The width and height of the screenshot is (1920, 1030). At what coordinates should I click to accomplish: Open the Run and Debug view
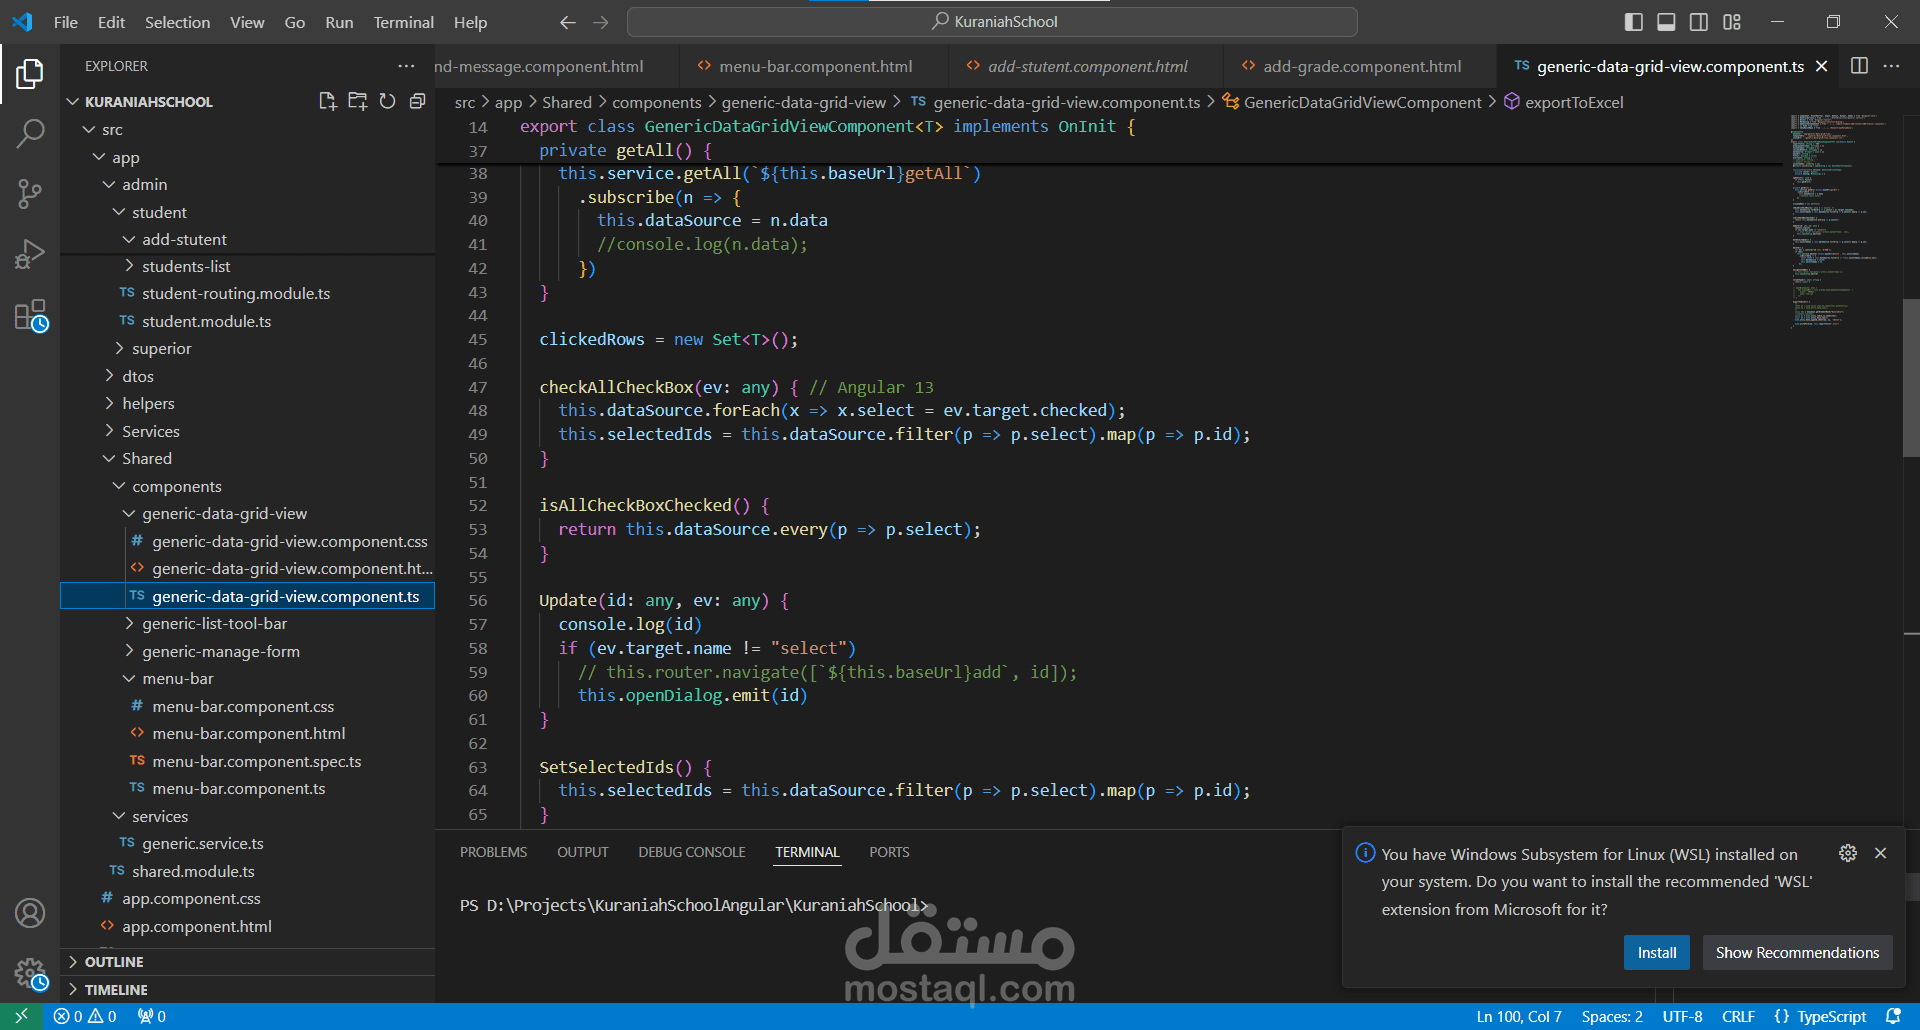pyautogui.click(x=30, y=254)
